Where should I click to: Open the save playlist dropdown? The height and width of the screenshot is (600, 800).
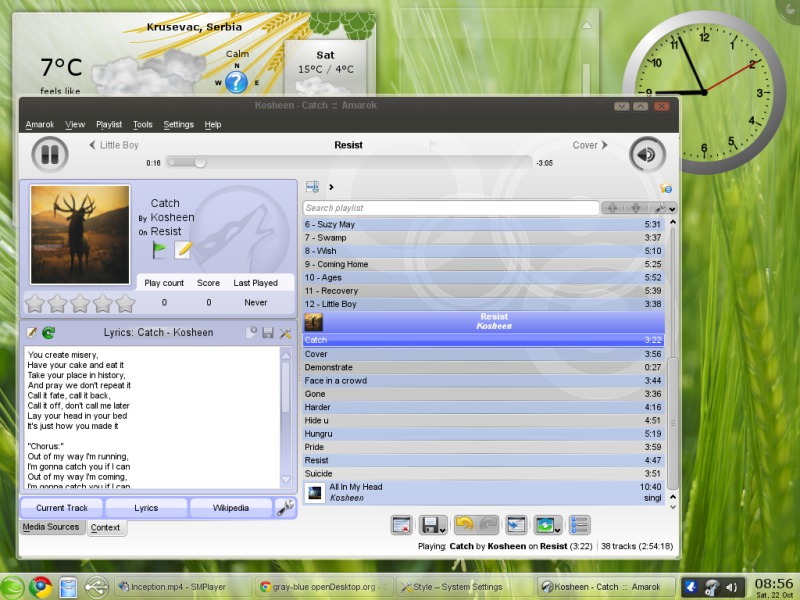[433, 525]
